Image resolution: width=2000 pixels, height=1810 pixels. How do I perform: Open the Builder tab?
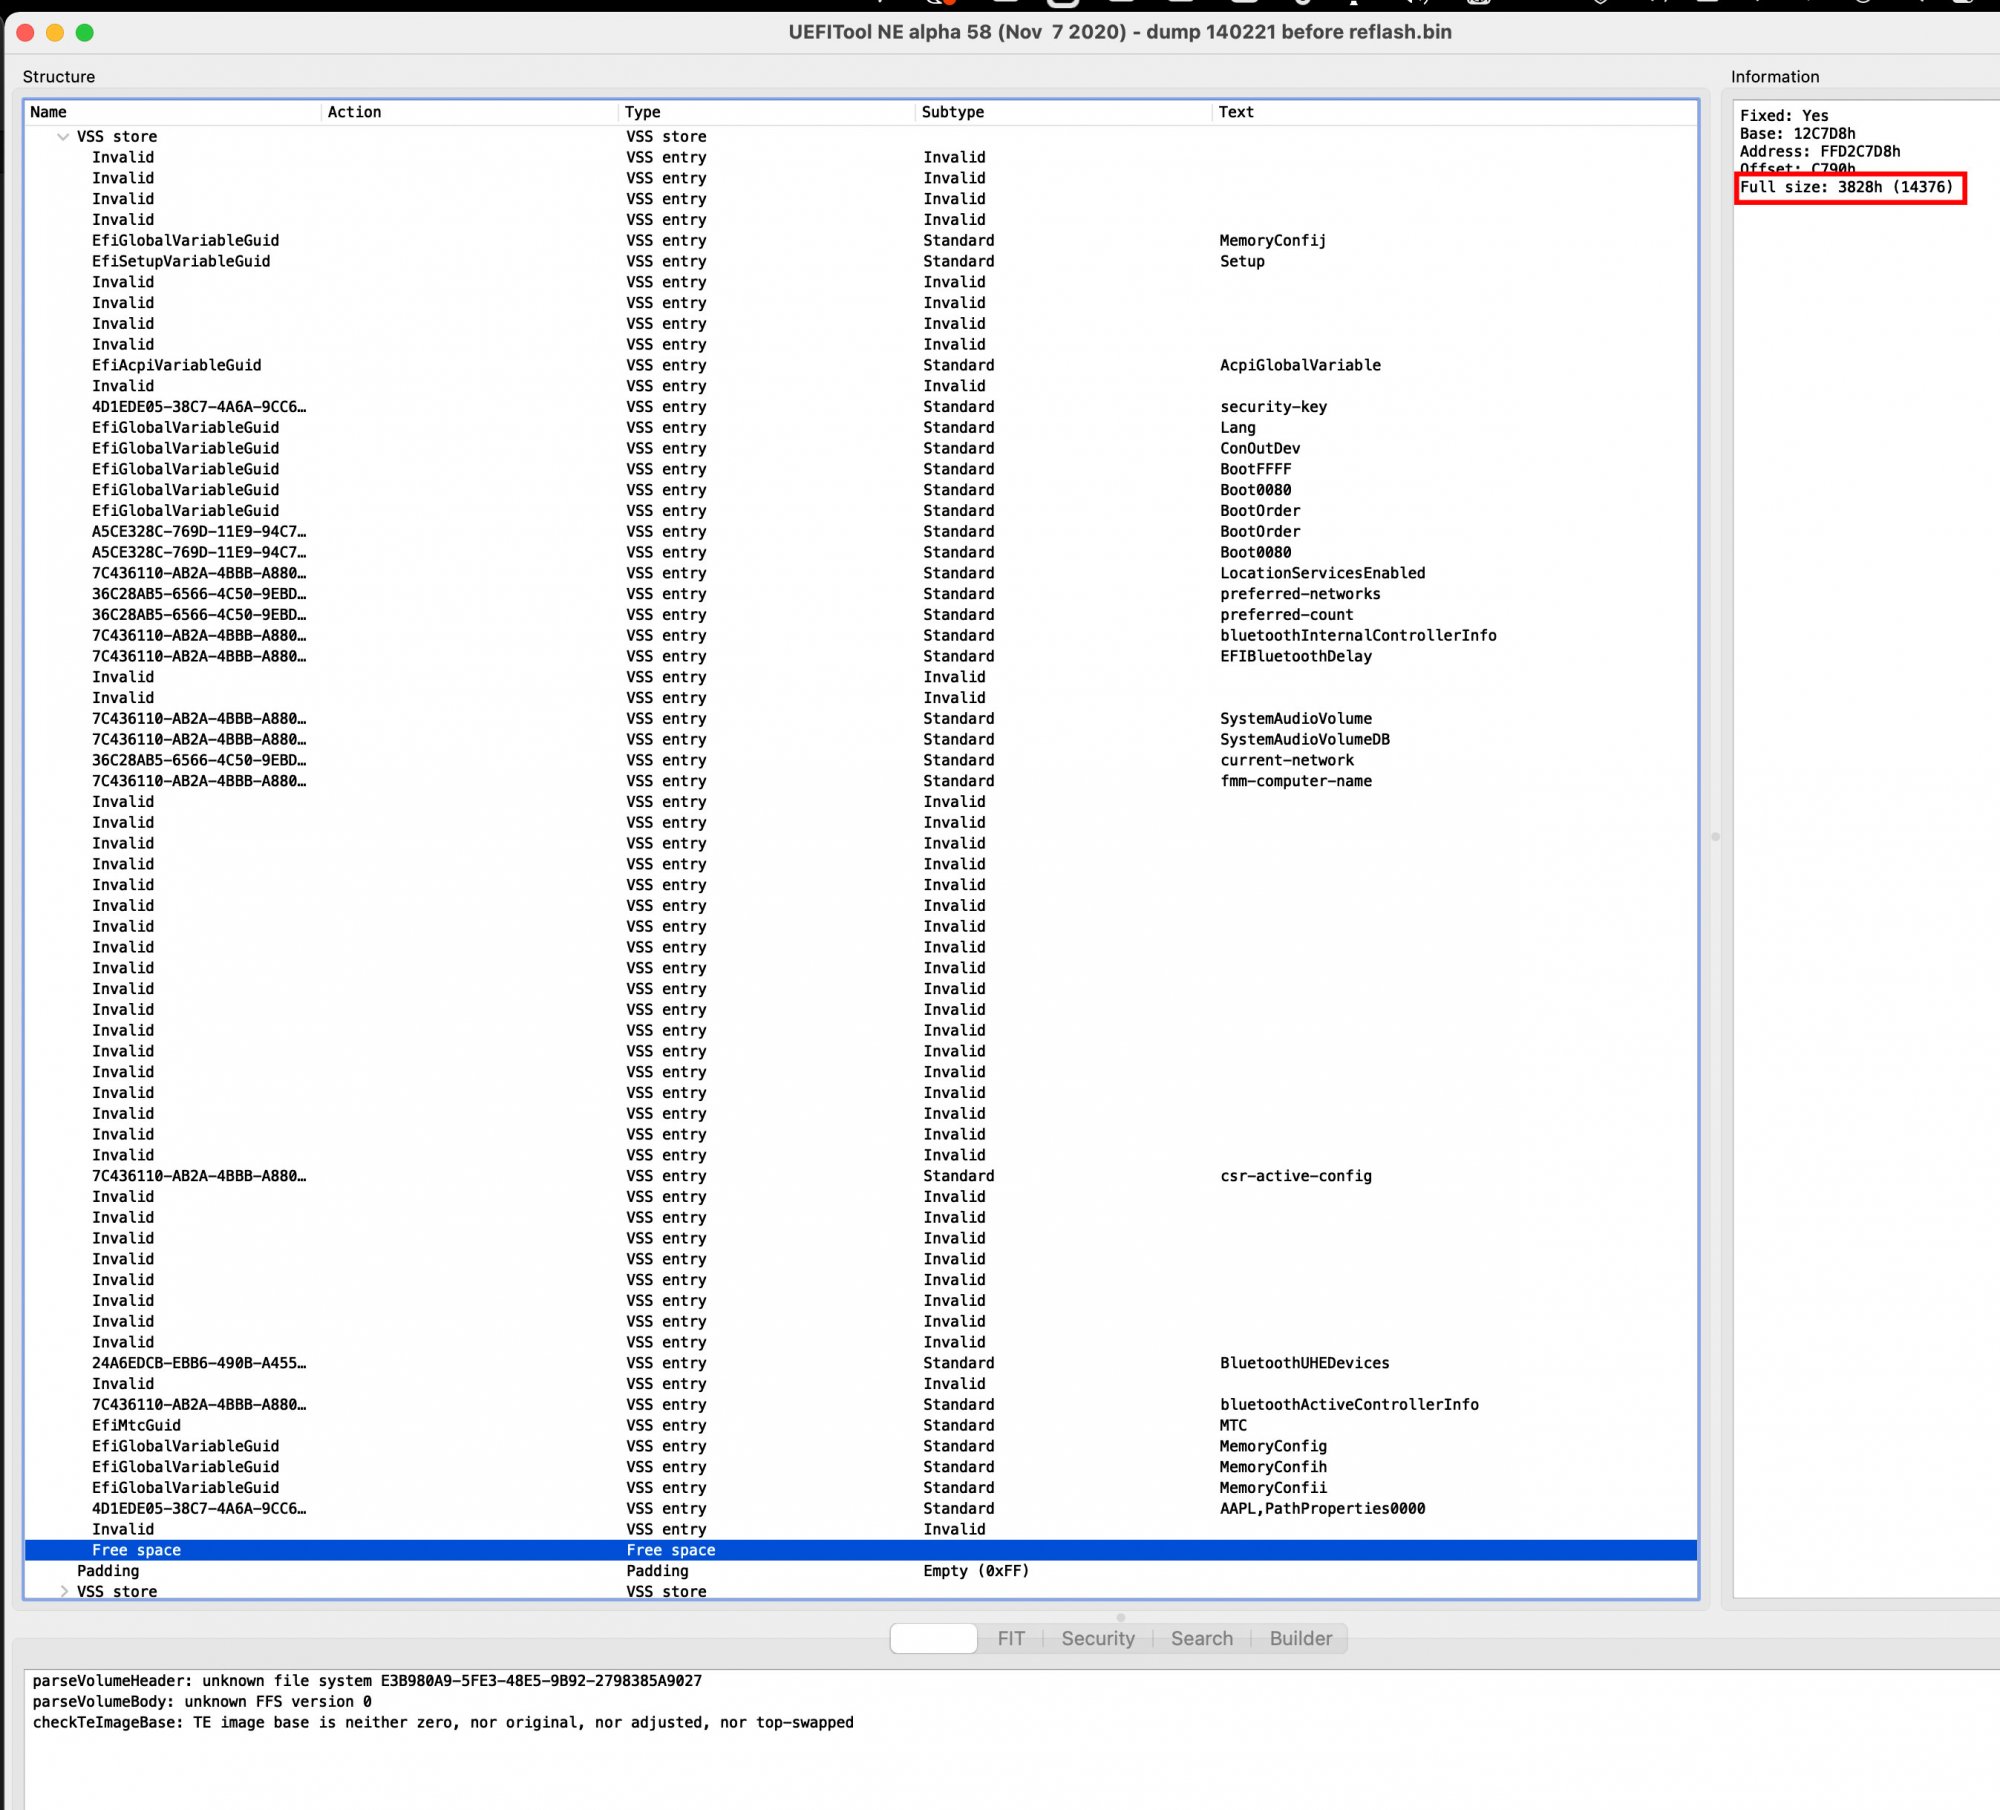(1300, 1638)
